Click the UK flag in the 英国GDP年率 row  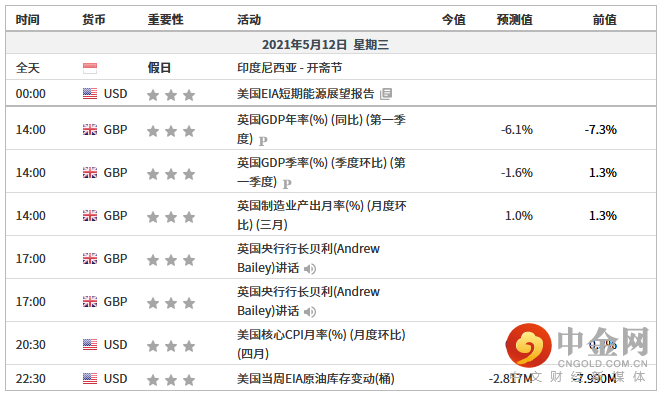[90, 129]
